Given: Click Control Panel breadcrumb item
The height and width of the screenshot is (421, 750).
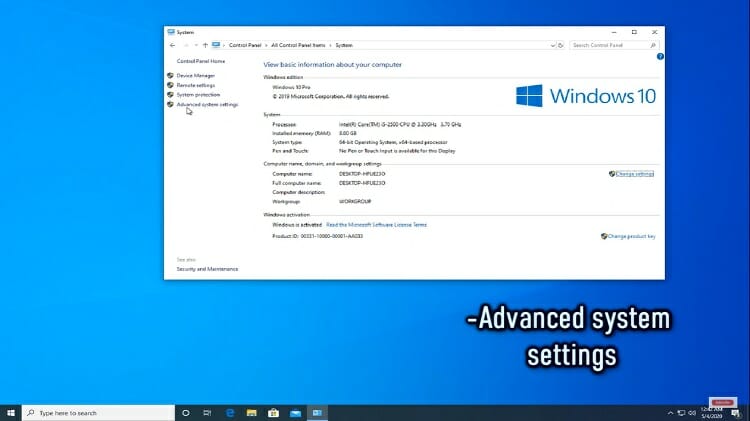Looking at the screenshot, I should coord(245,45).
